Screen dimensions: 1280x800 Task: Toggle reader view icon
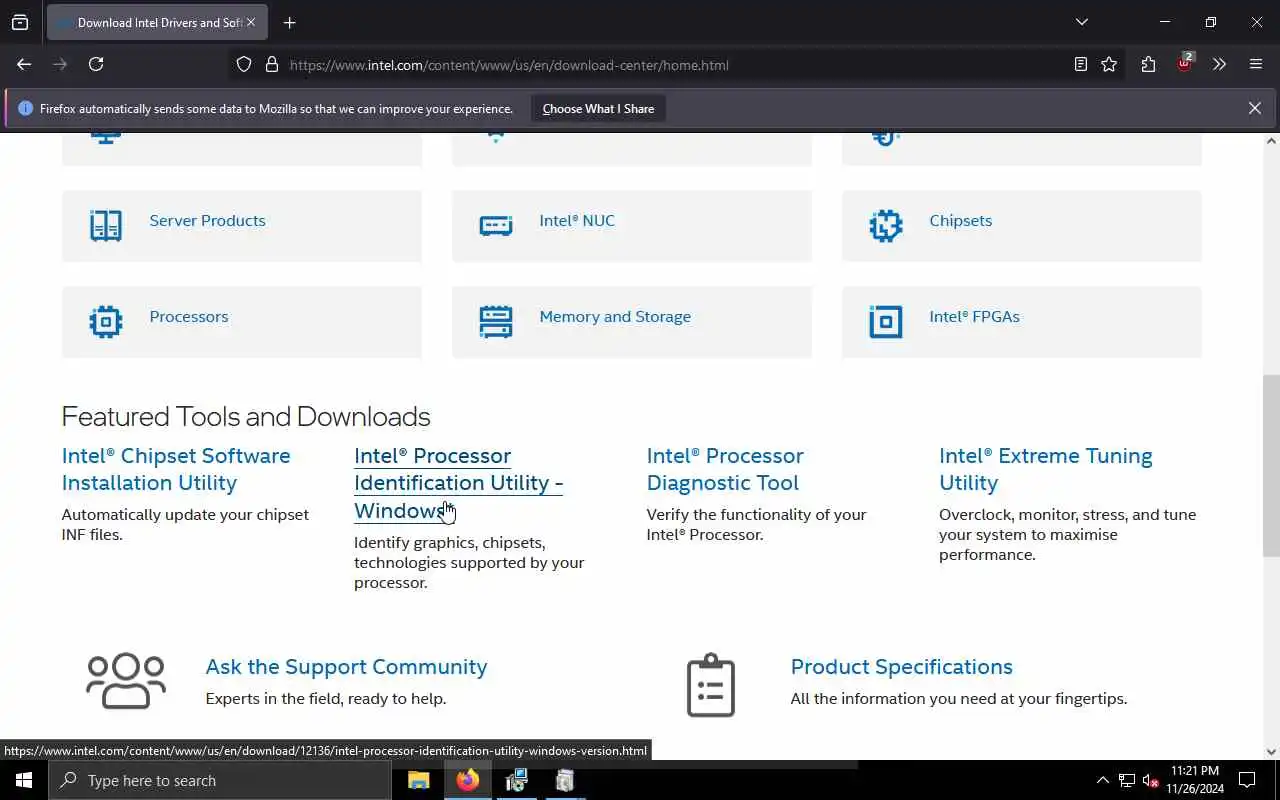(x=1081, y=65)
